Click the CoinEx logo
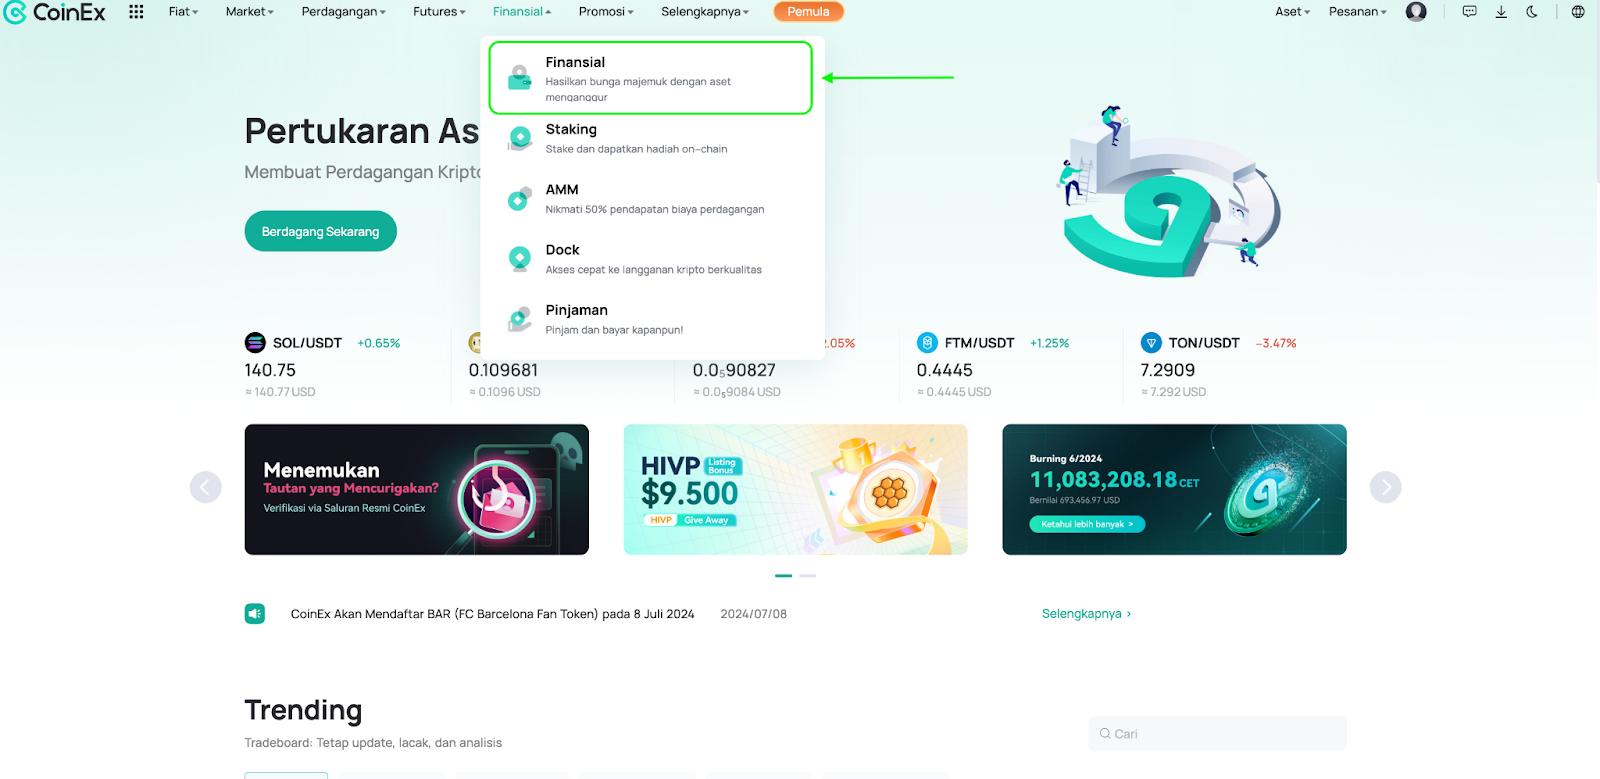This screenshot has width=1600, height=779. (55, 13)
